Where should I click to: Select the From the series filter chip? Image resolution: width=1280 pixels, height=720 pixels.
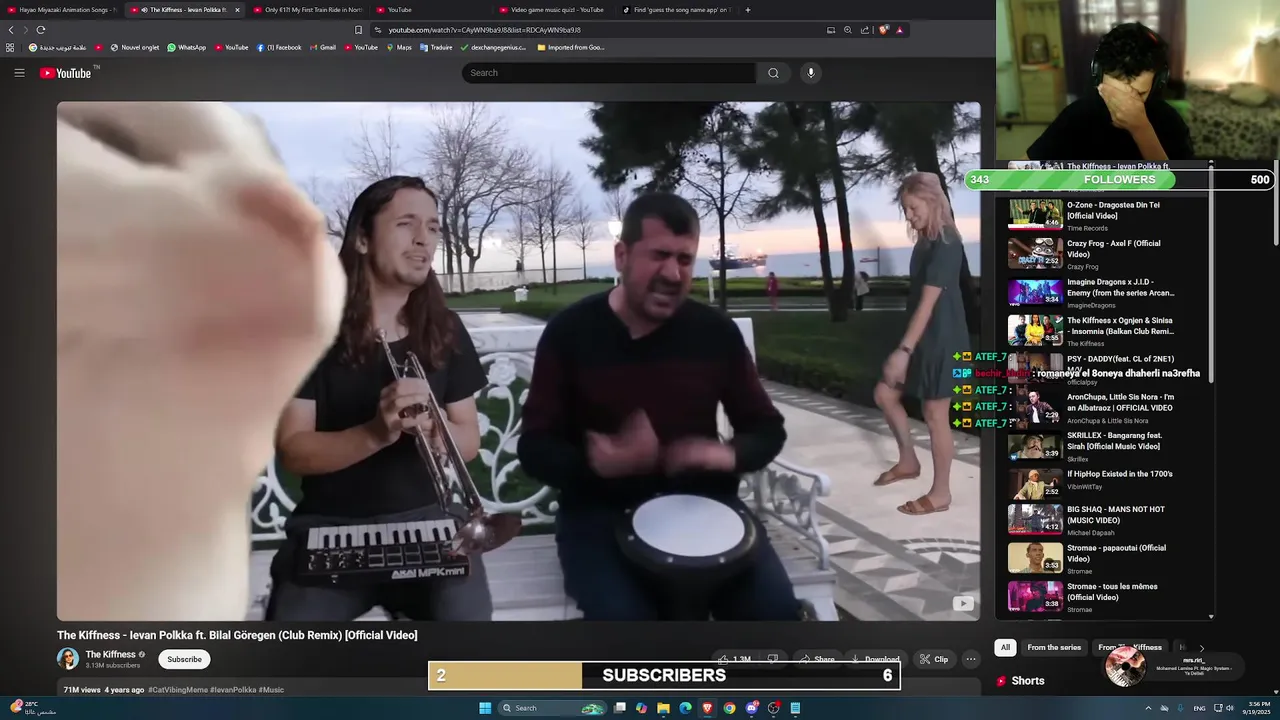click(x=1054, y=647)
